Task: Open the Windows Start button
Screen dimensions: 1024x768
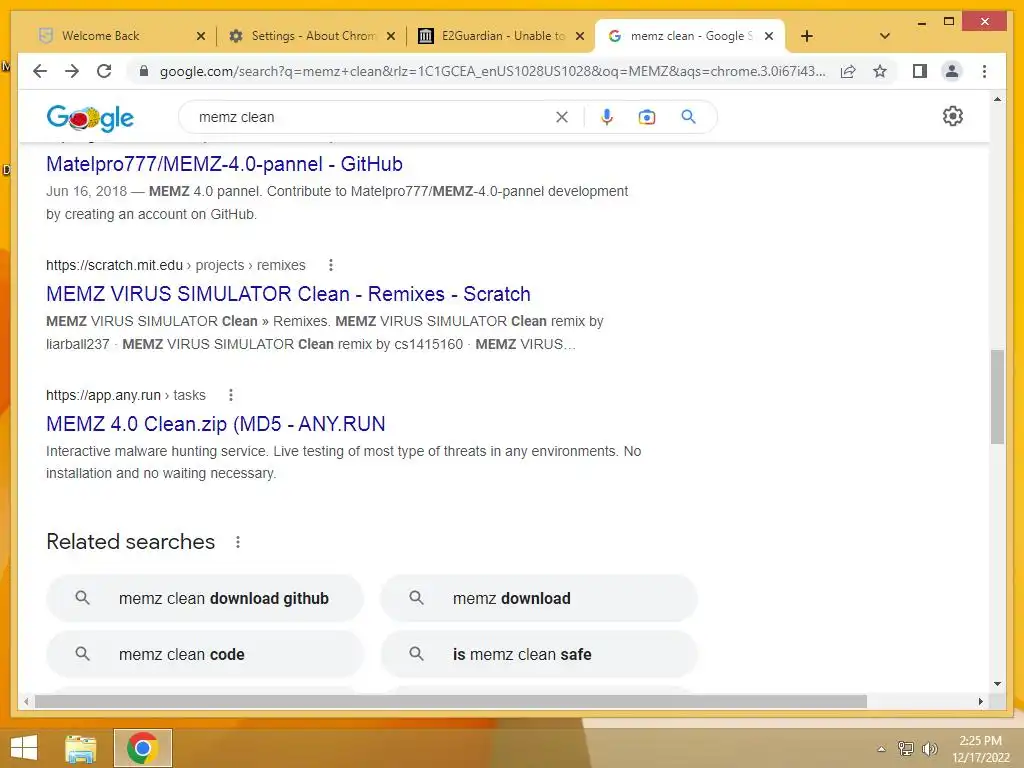Action: pos(24,748)
